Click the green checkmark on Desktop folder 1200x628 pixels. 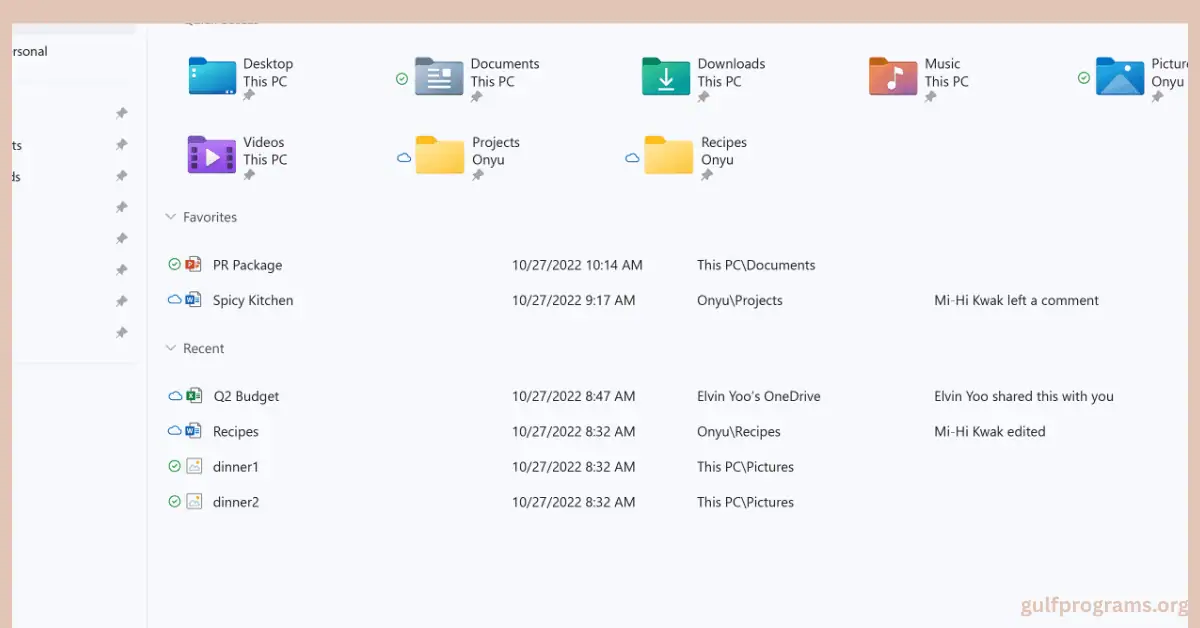pos(176,79)
